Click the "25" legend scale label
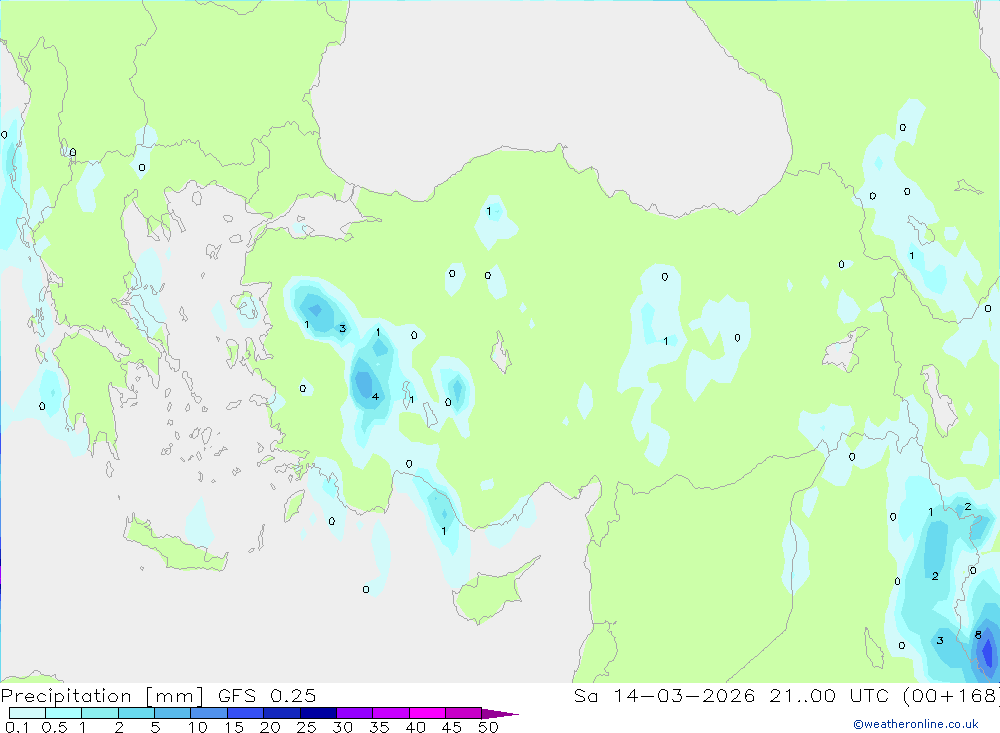This screenshot has width=1000, height=733. tap(306, 727)
